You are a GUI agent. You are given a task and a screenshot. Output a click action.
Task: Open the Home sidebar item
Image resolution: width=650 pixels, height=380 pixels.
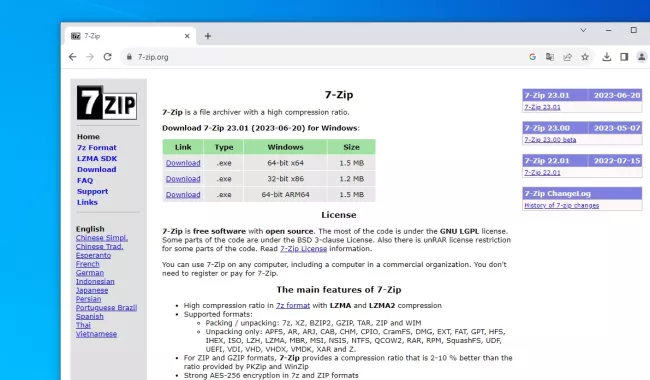coord(88,137)
